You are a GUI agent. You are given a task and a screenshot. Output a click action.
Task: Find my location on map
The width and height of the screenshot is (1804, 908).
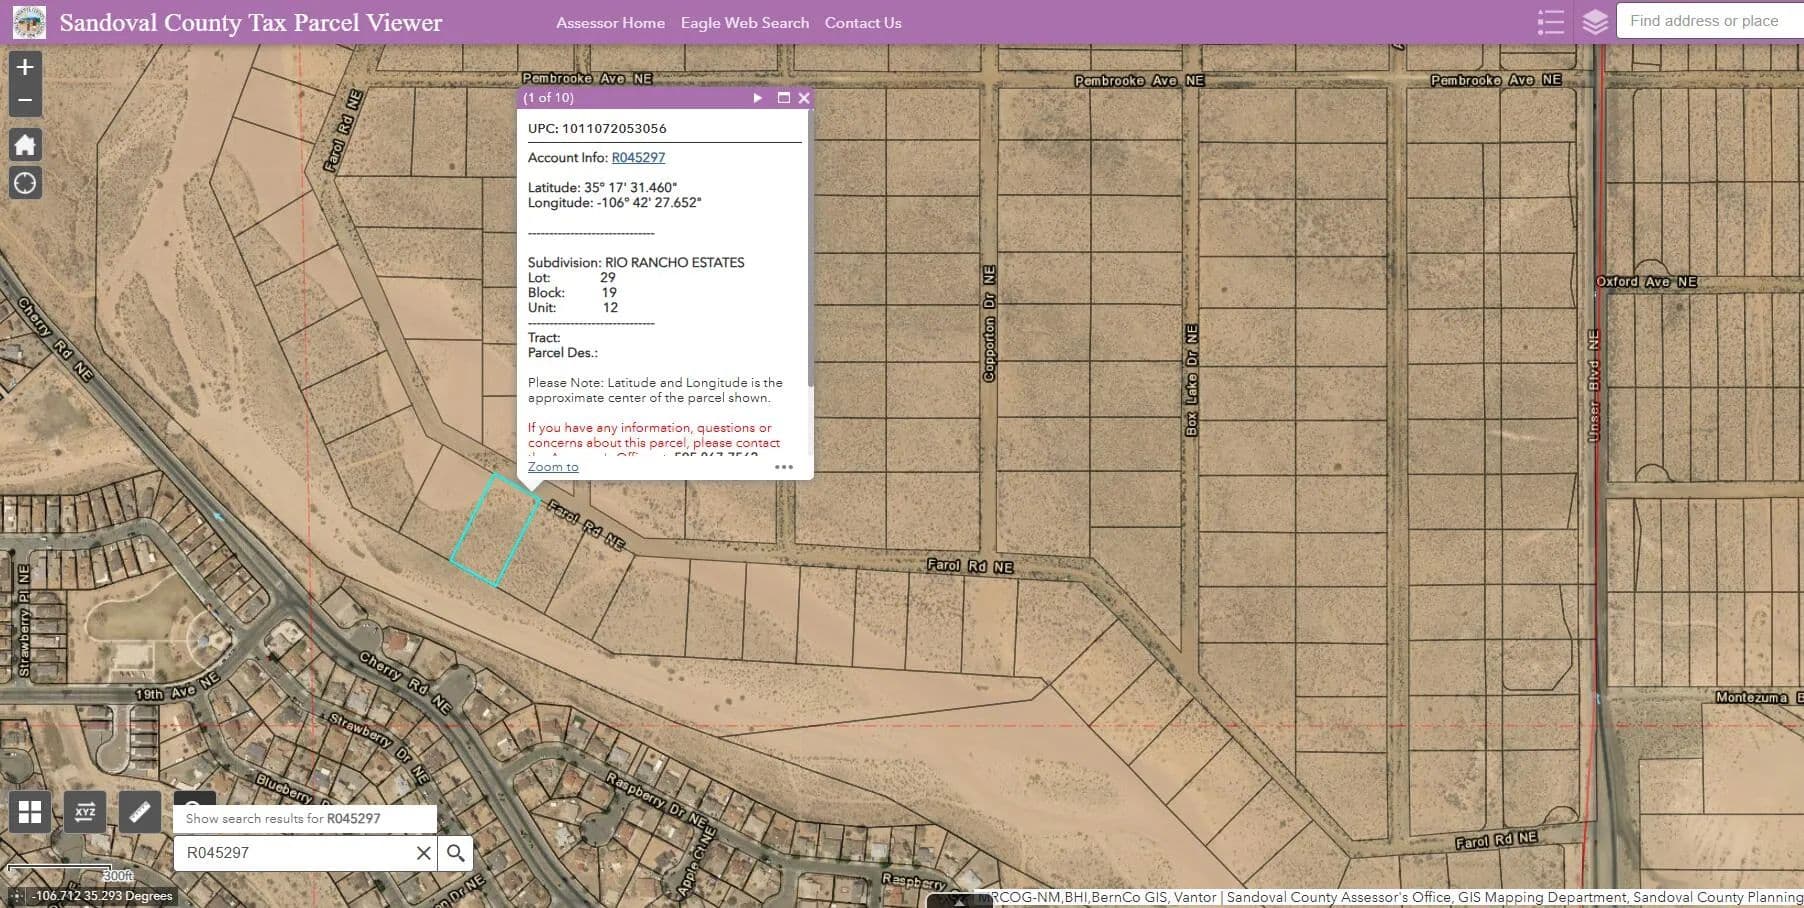tap(25, 183)
